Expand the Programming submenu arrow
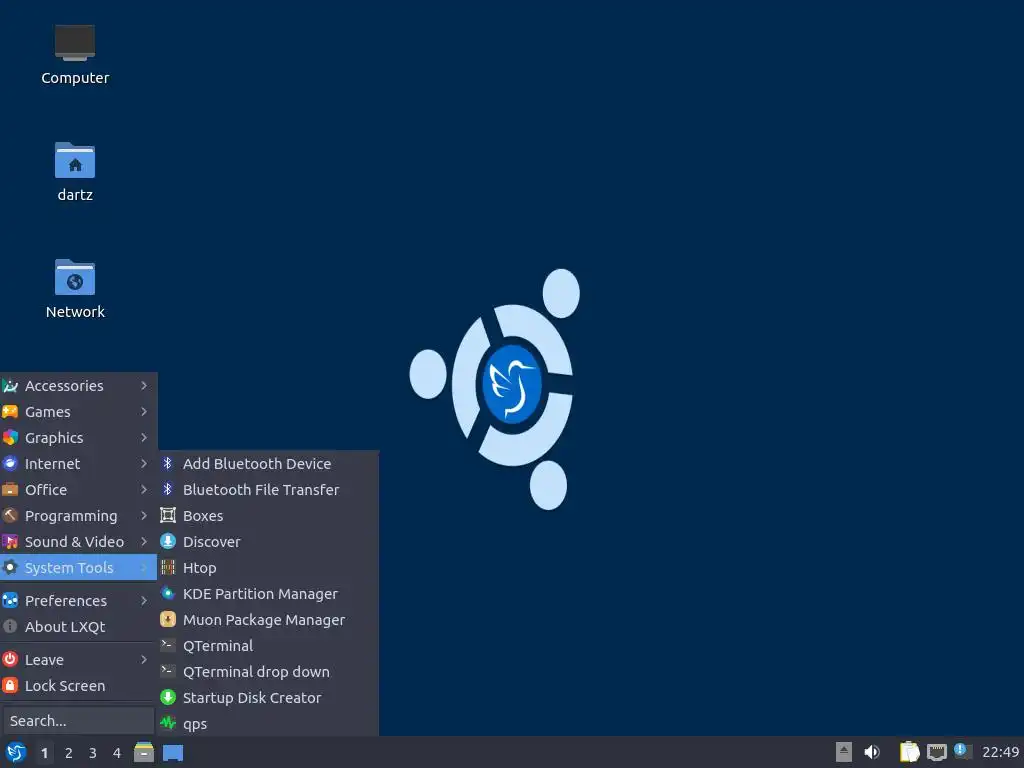This screenshot has height=768, width=1024. tap(144, 516)
